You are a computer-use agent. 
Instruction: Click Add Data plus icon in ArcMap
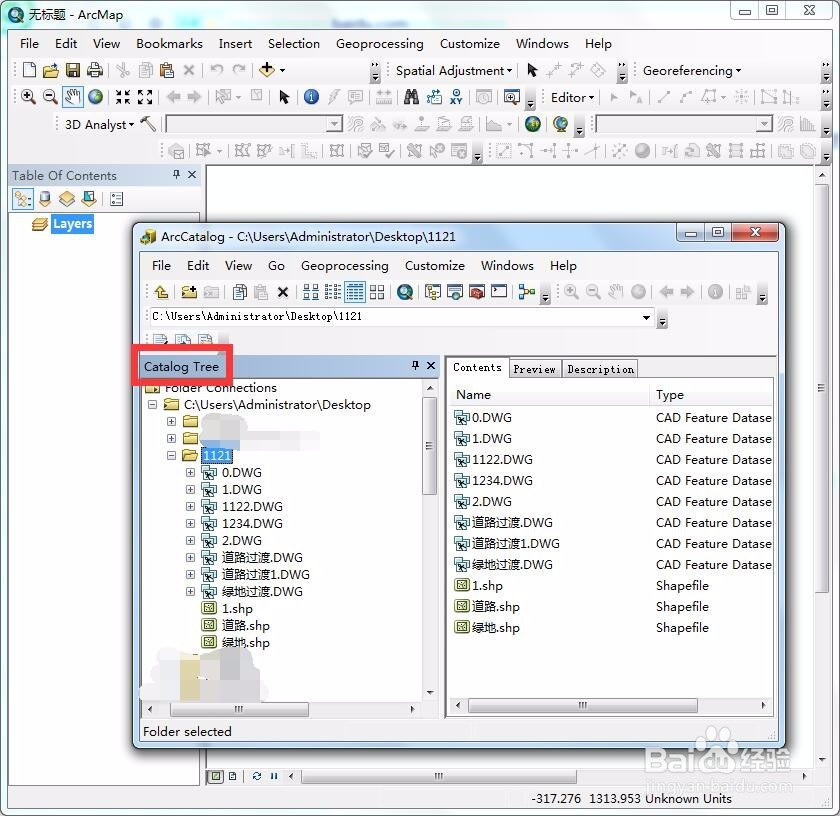point(267,69)
